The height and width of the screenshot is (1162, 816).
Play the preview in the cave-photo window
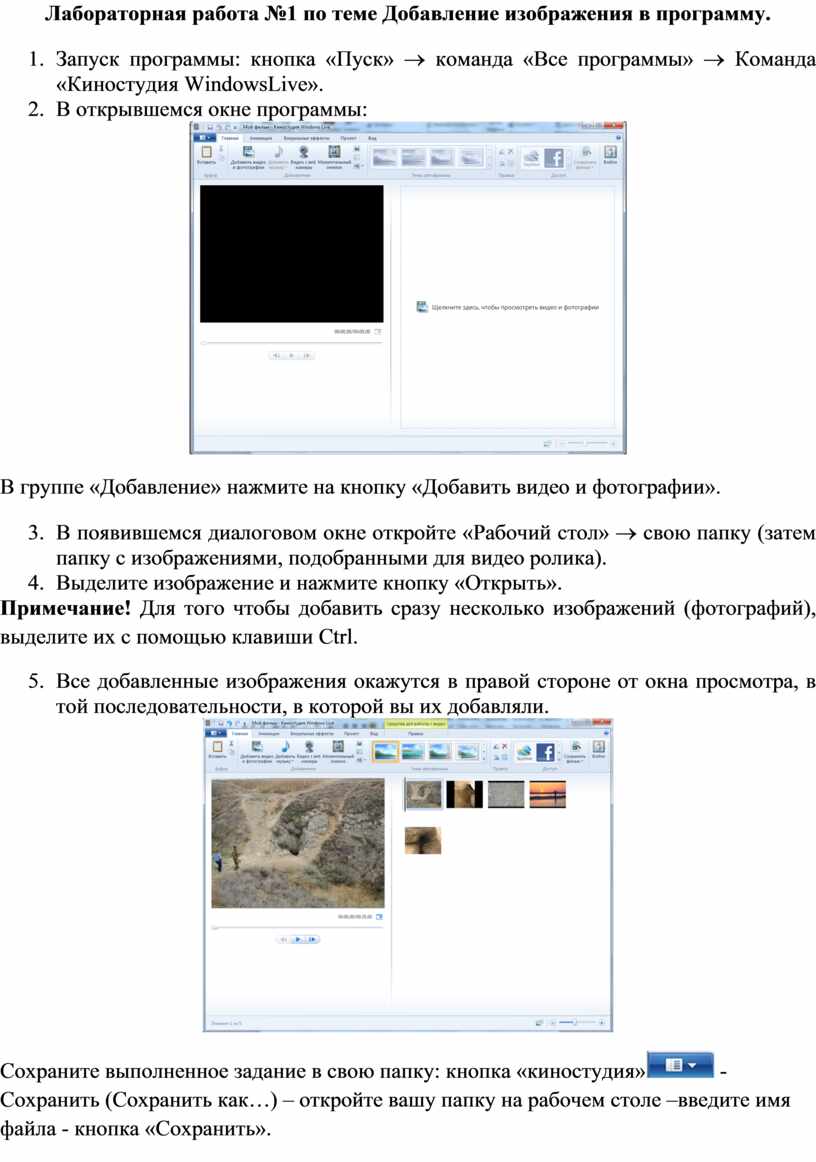(x=298, y=940)
